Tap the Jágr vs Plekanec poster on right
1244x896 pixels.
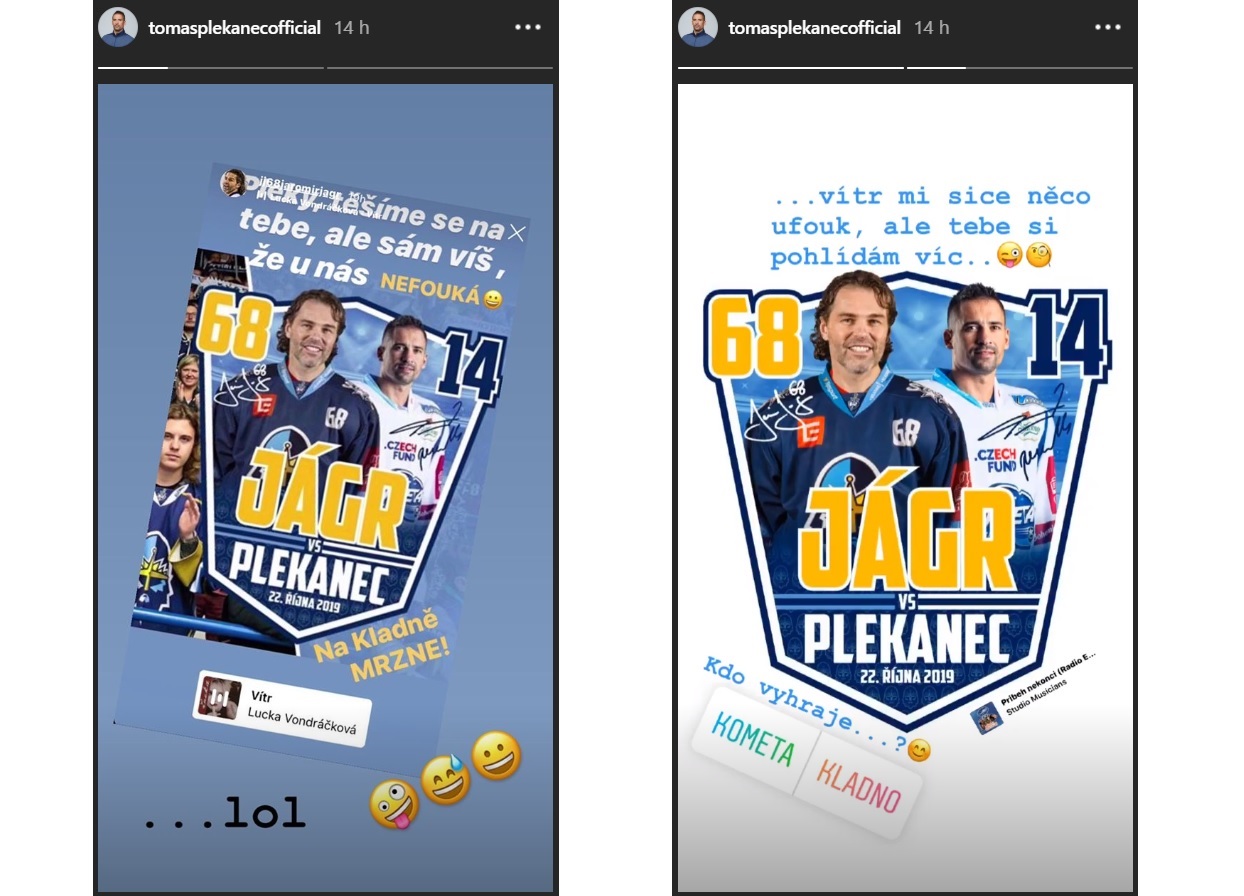[907, 500]
